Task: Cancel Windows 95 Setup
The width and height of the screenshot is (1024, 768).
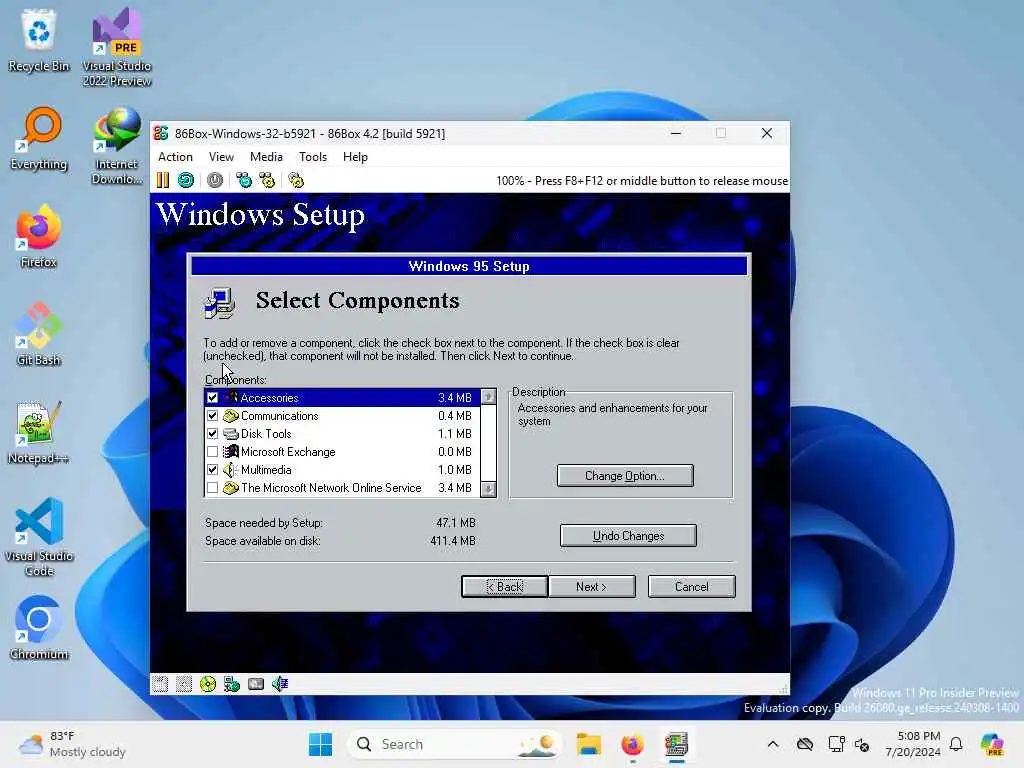Action: click(x=692, y=586)
